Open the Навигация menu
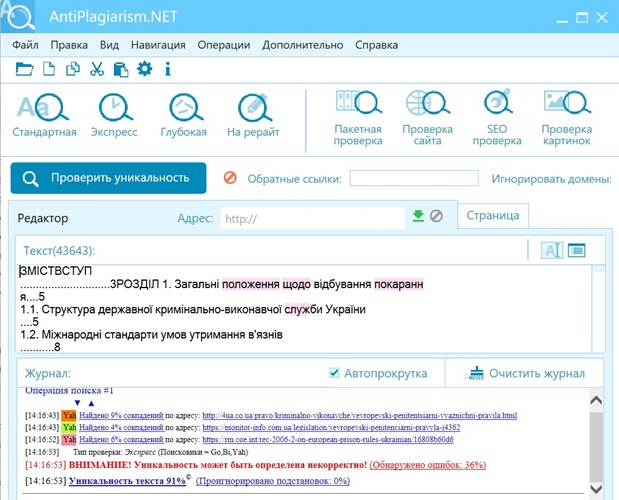The width and height of the screenshot is (619, 500). click(x=158, y=45)
